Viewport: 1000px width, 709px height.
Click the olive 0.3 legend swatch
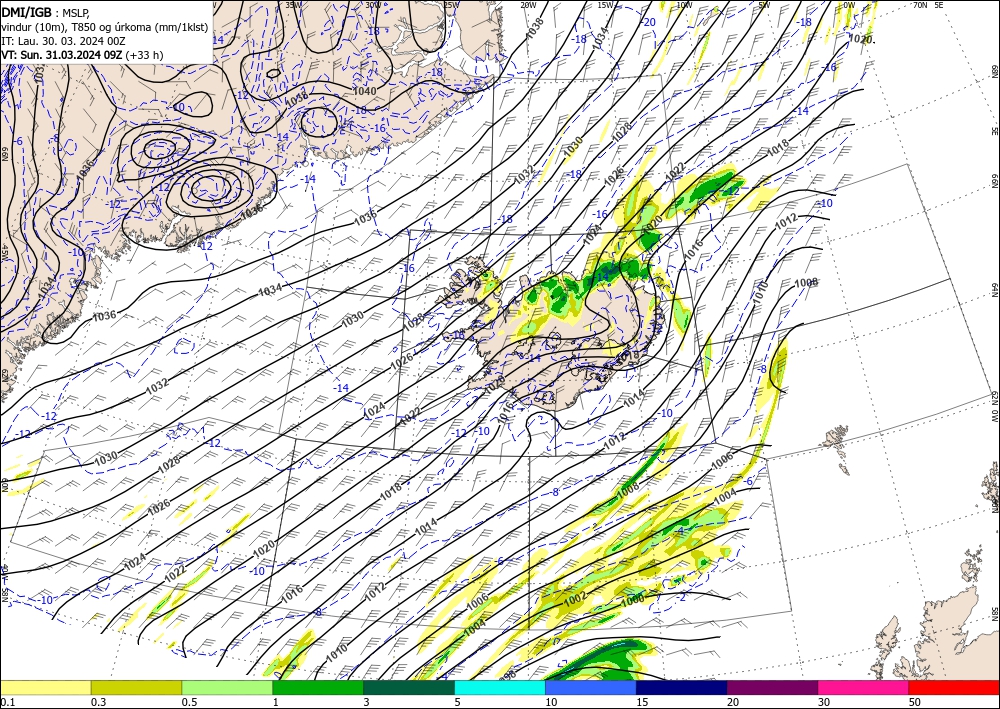click(x=136, y=687)
